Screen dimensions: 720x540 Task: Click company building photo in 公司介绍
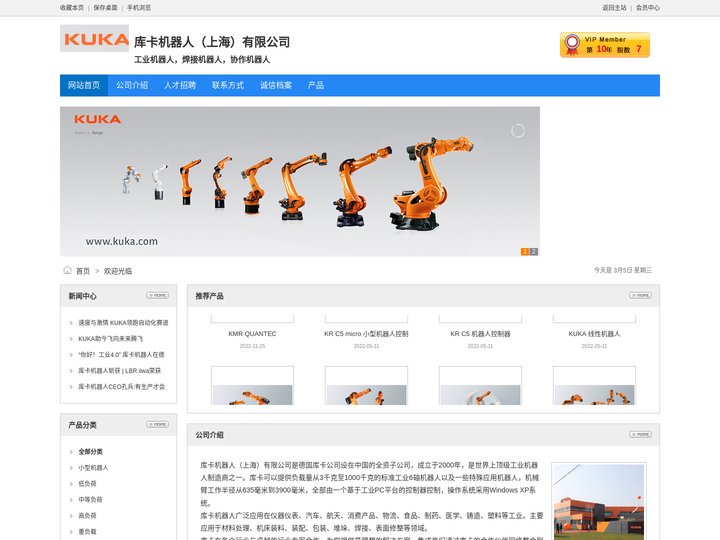tap(599, 502)
